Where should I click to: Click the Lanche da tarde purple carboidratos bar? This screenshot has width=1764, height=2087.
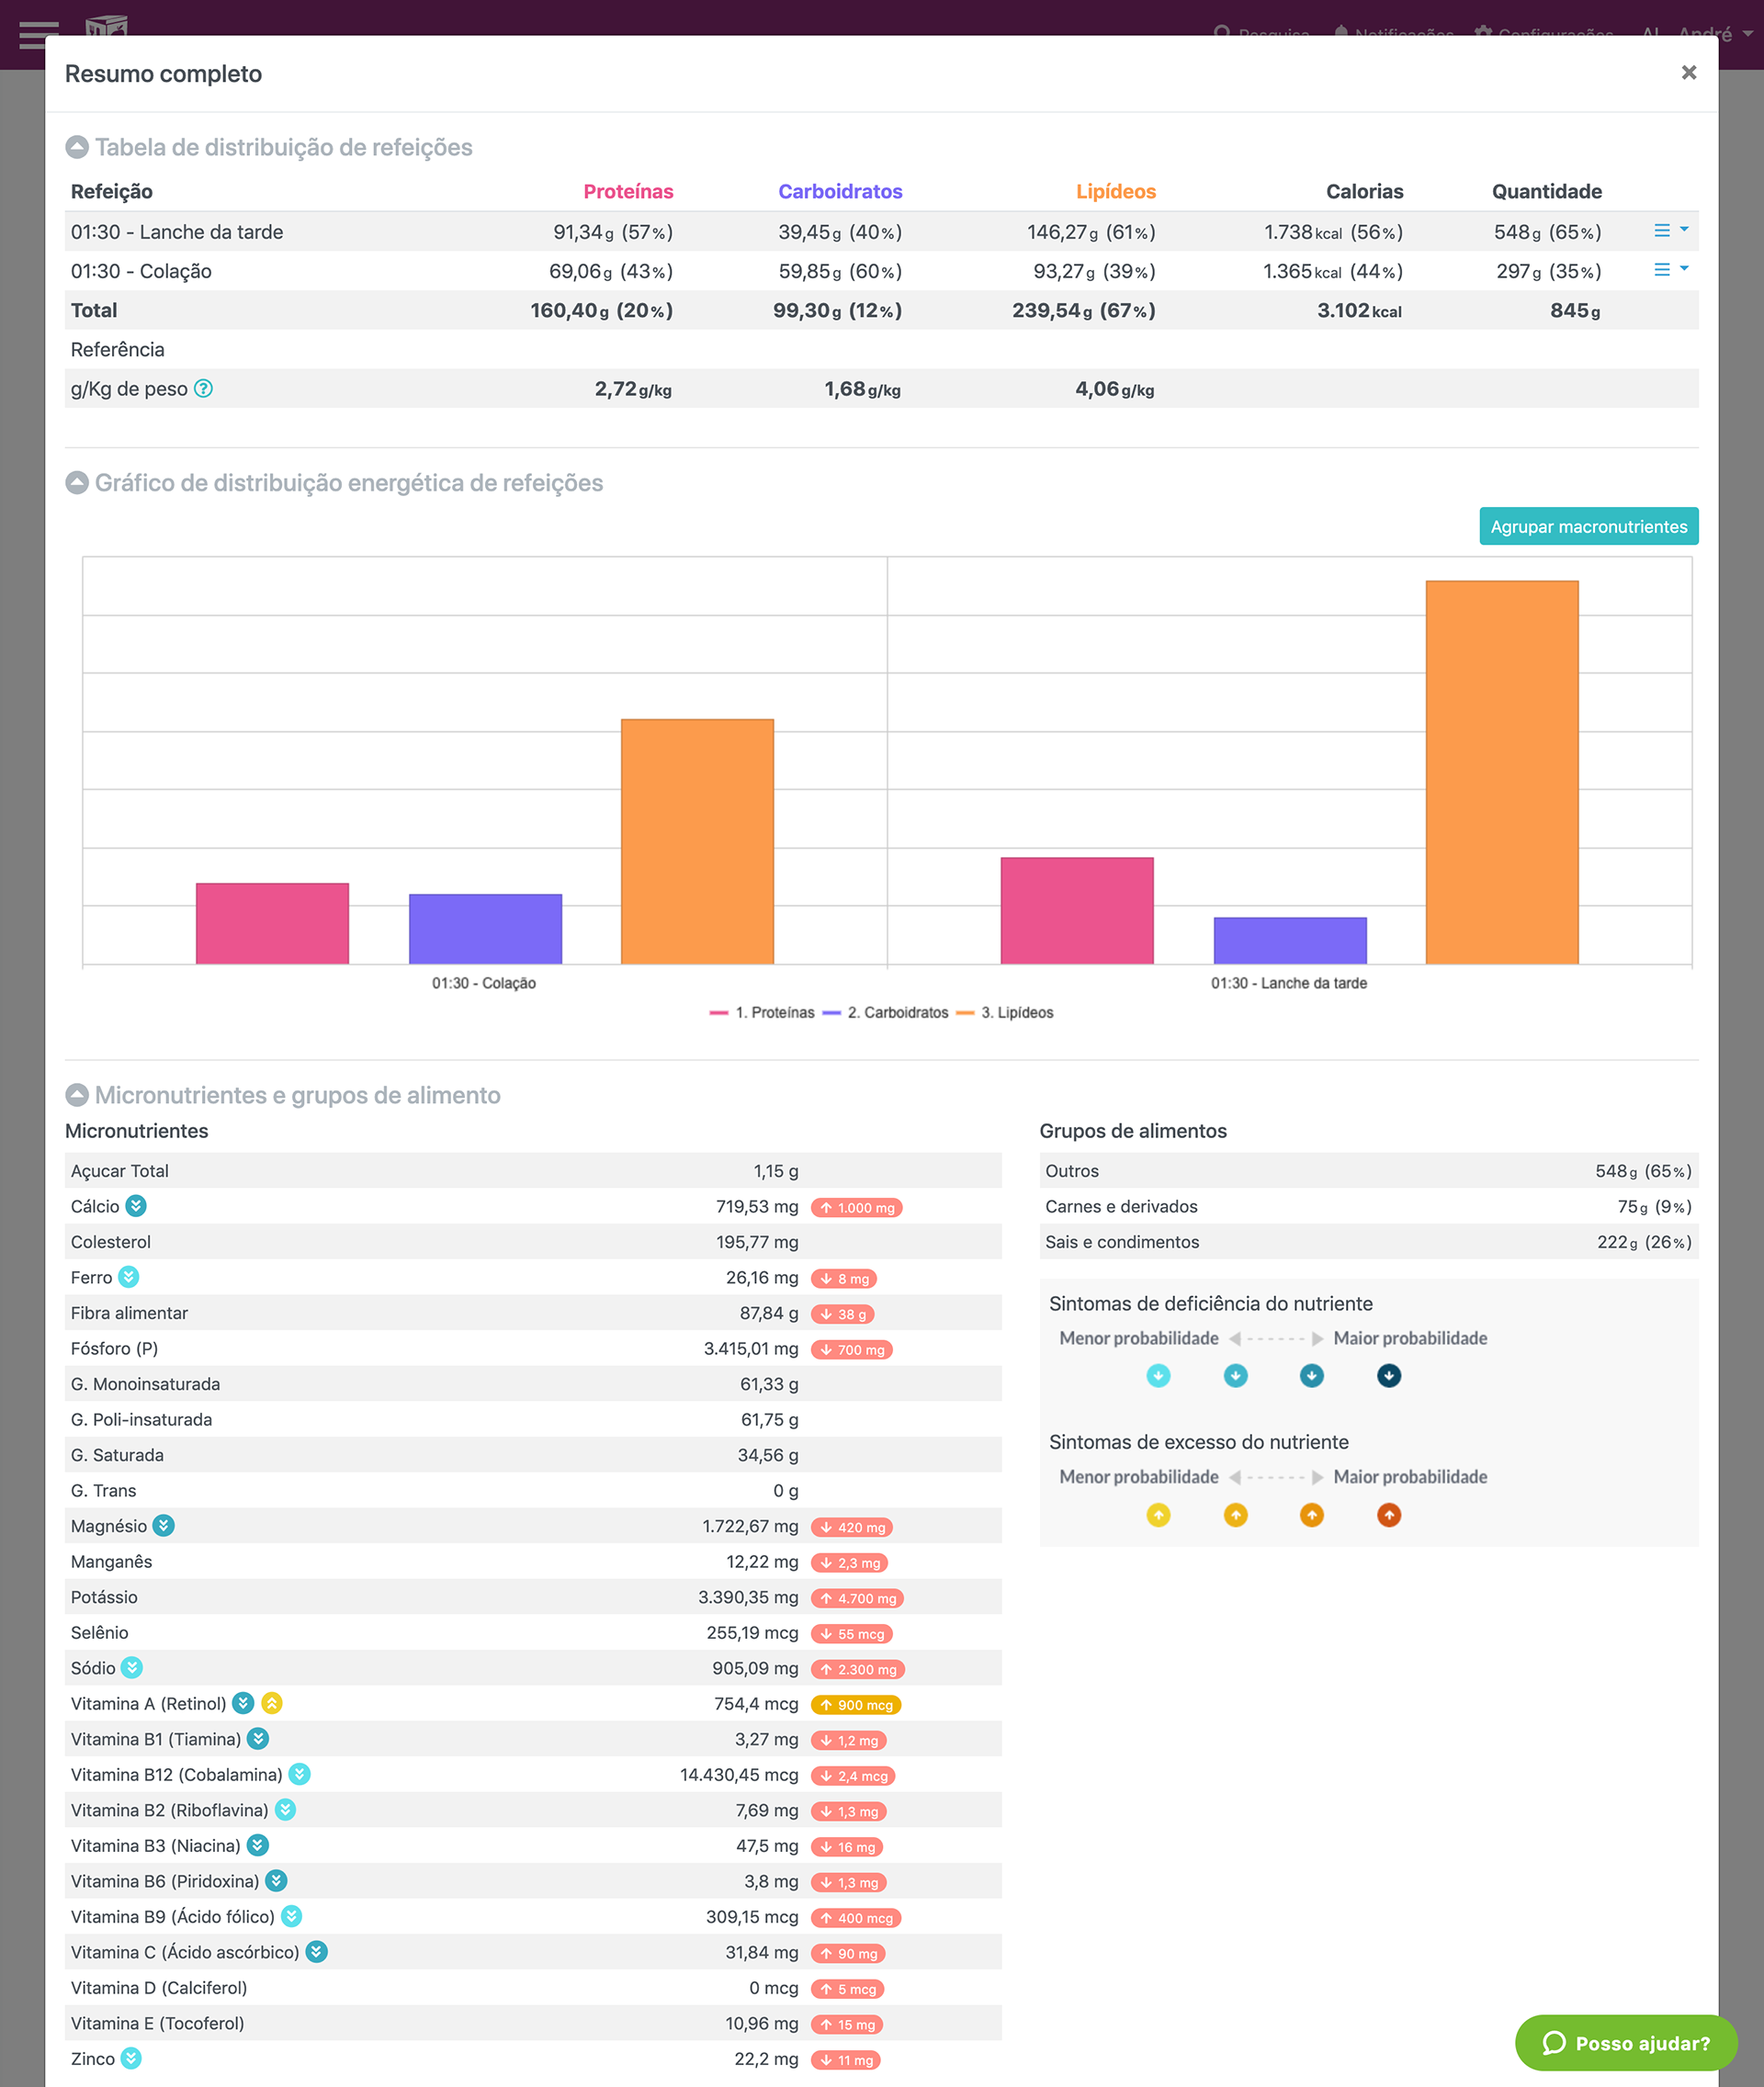[1290, 940]
